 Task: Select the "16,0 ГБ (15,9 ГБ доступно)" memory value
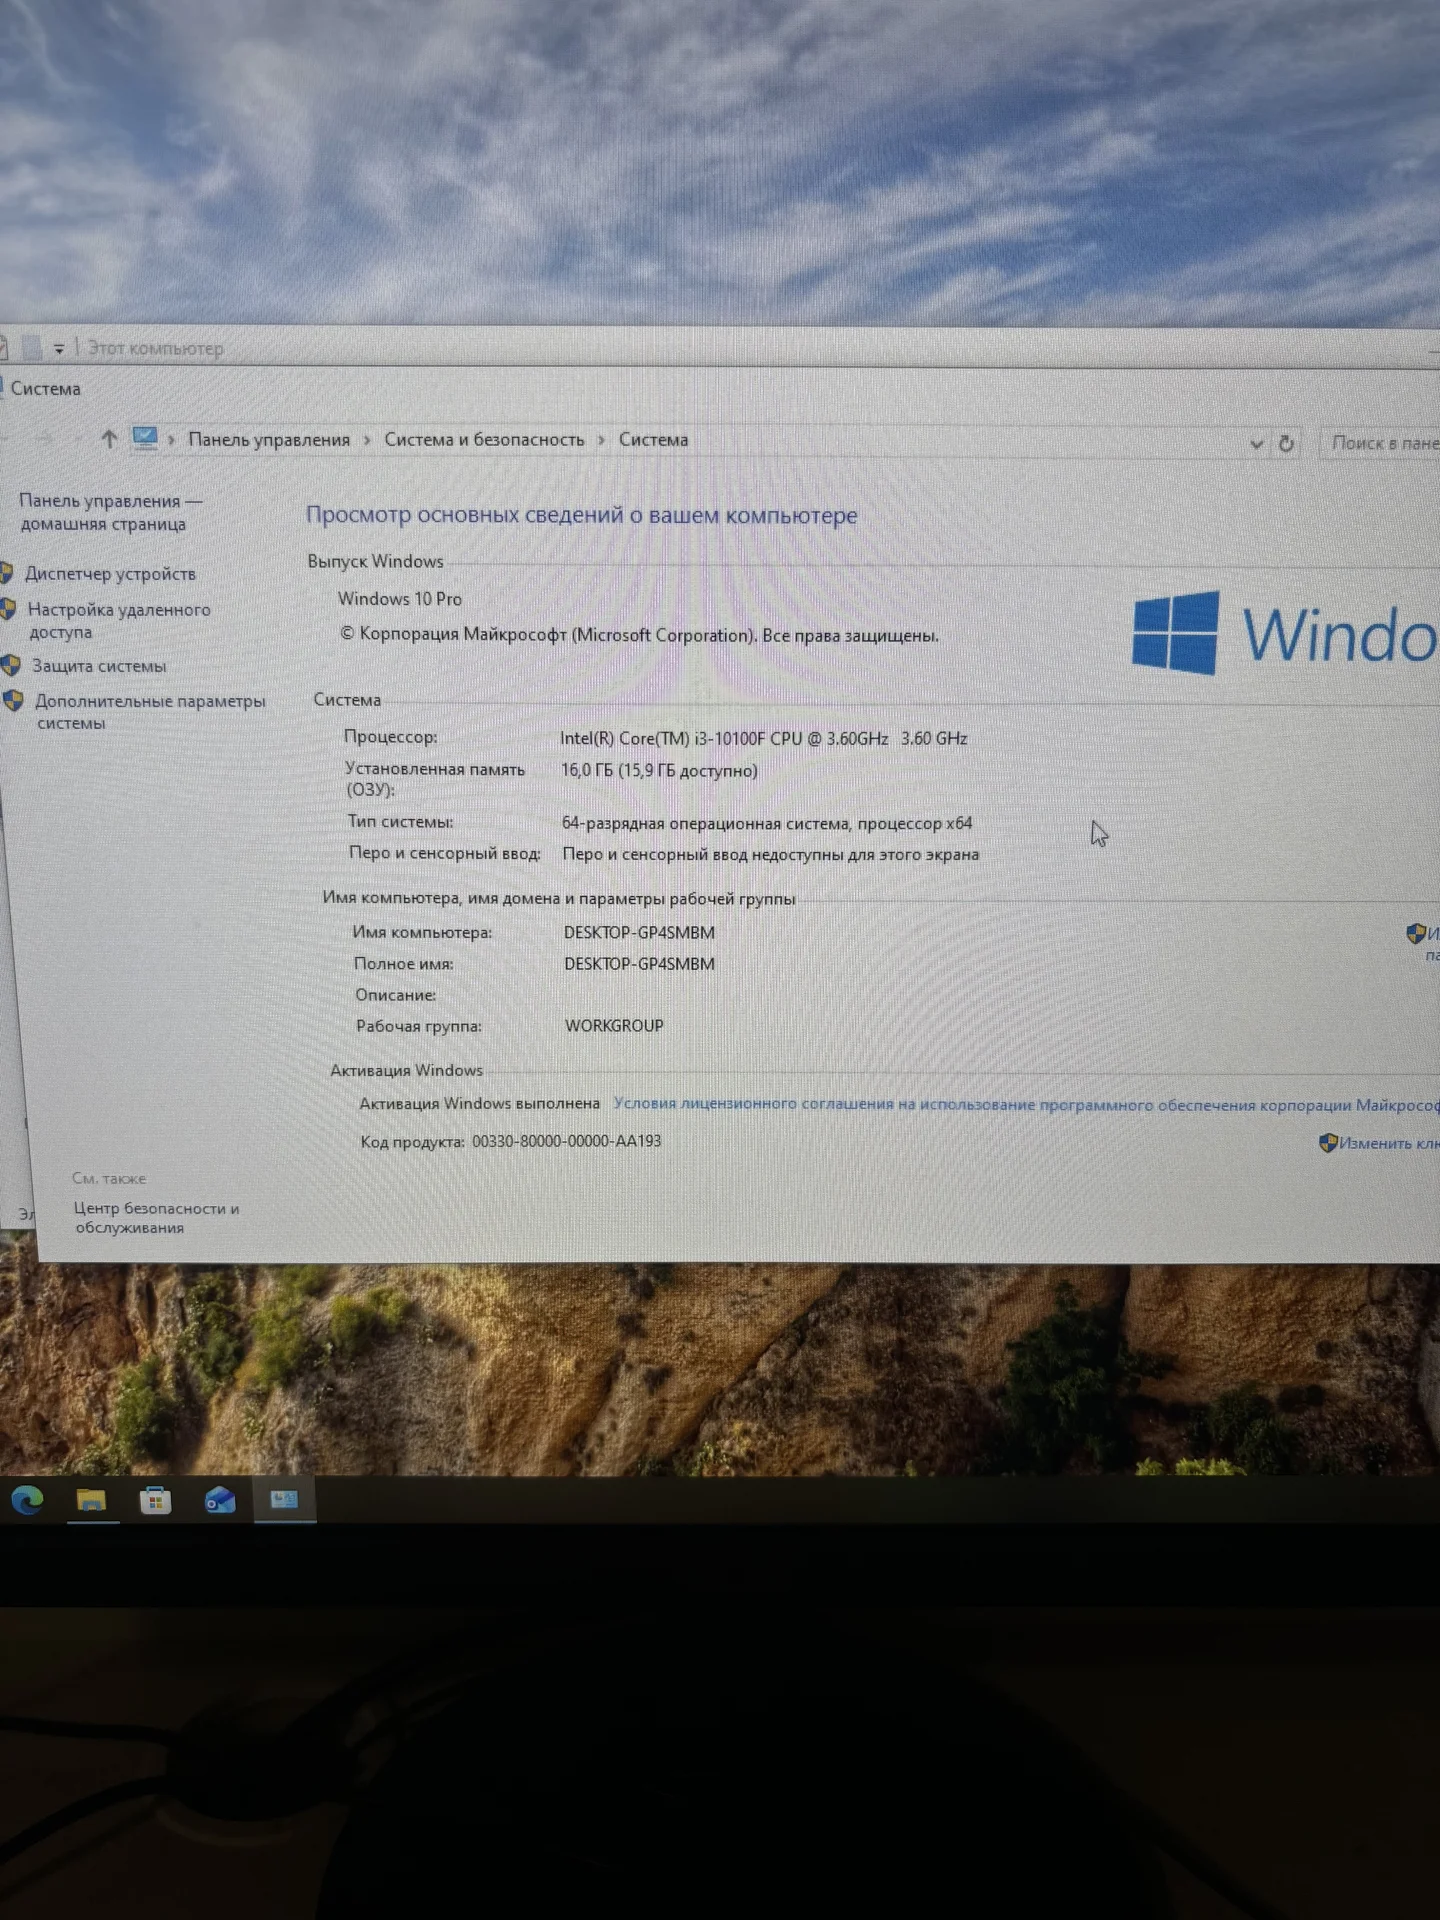click(659, 770)
